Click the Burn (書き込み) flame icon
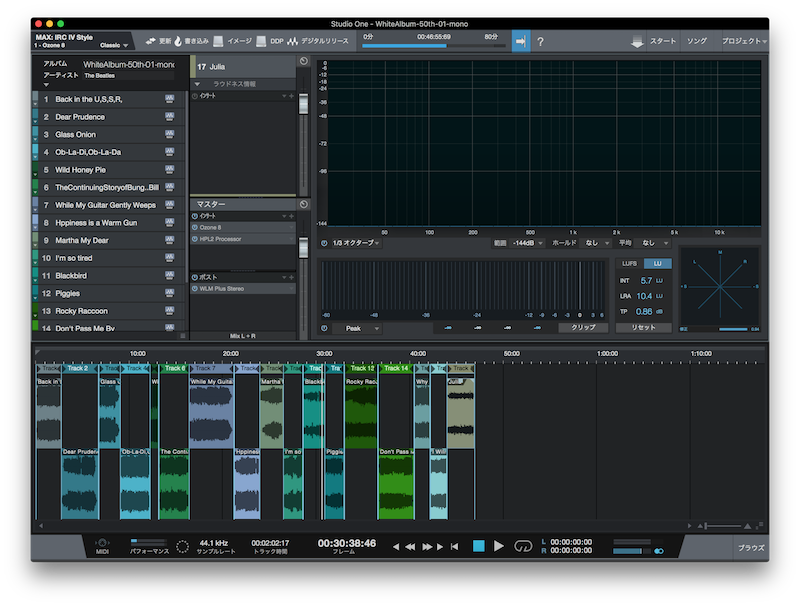Screen dimensions: 800x606 point(178,41)
